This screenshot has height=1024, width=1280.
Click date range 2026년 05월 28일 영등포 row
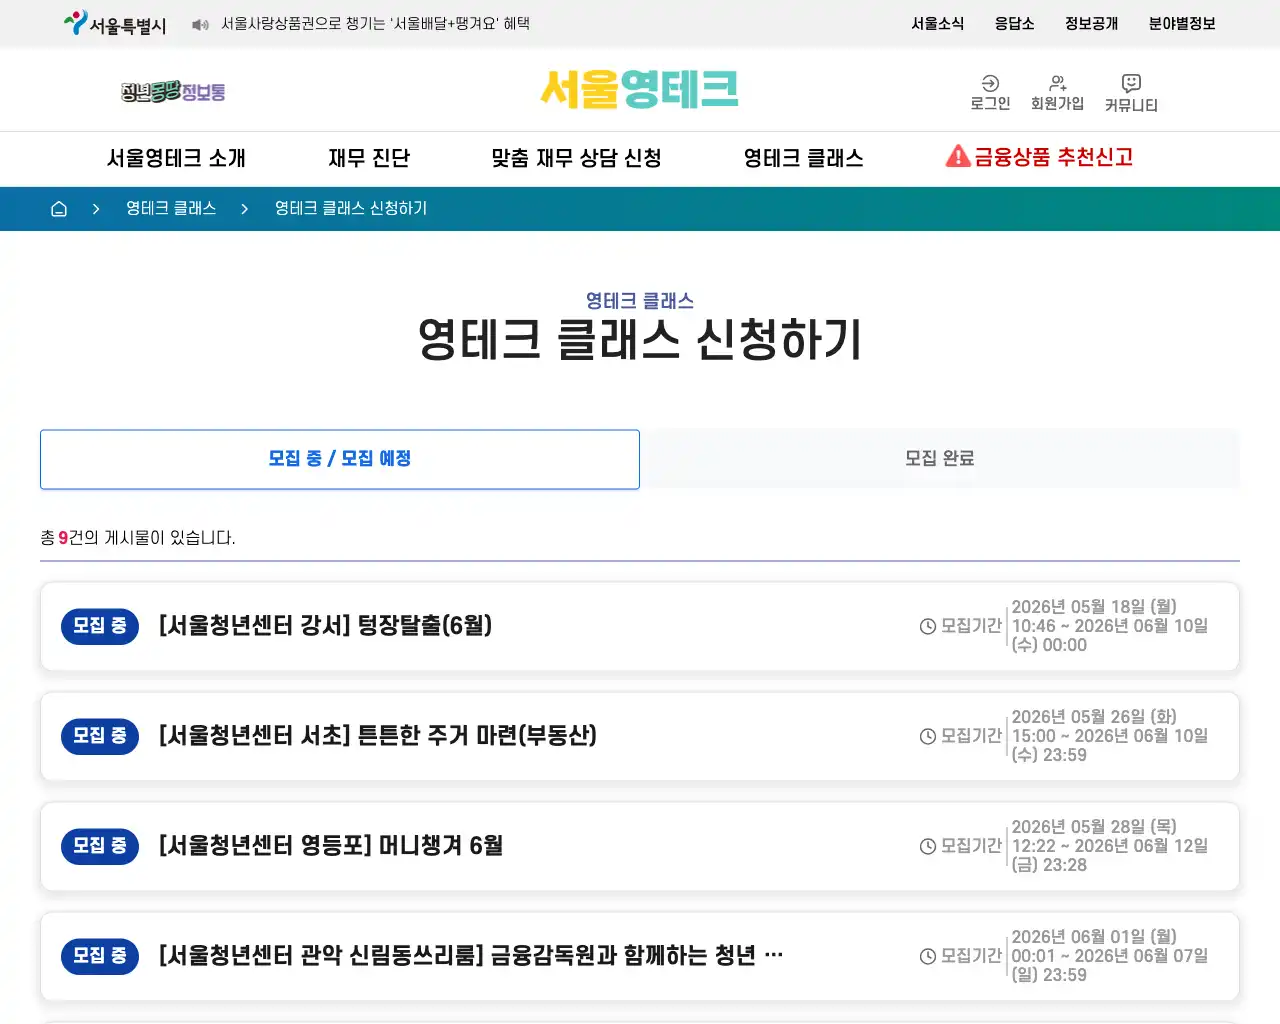click(1110, 846)
